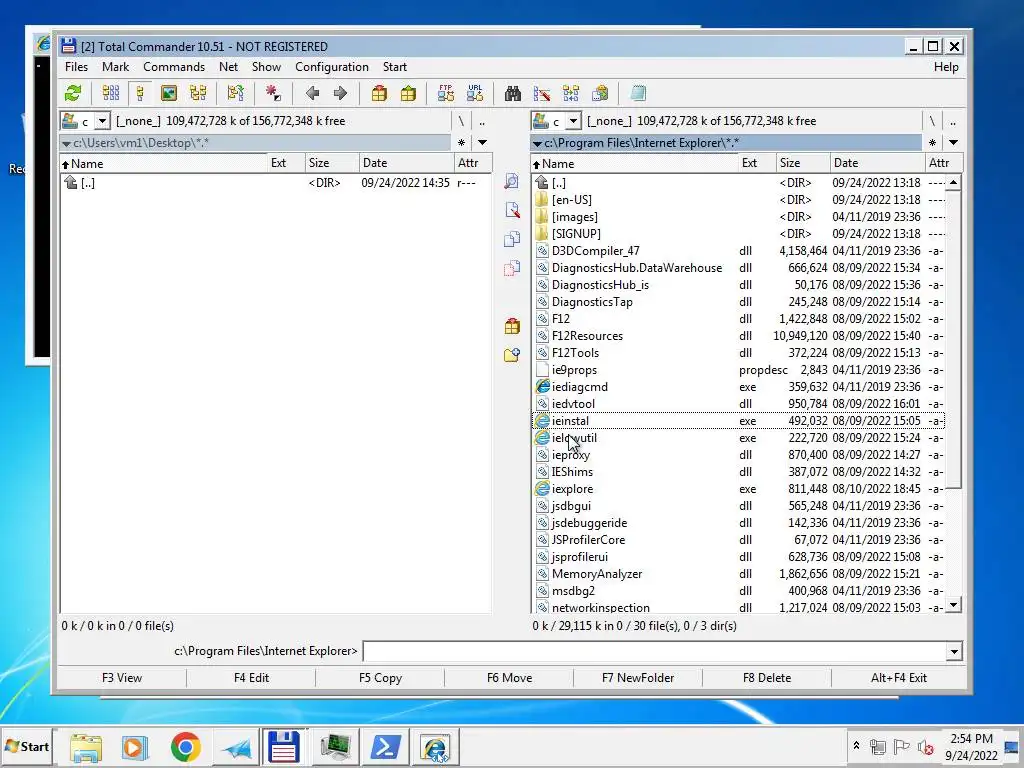Open file search binoculars icon

click(513, 93)
